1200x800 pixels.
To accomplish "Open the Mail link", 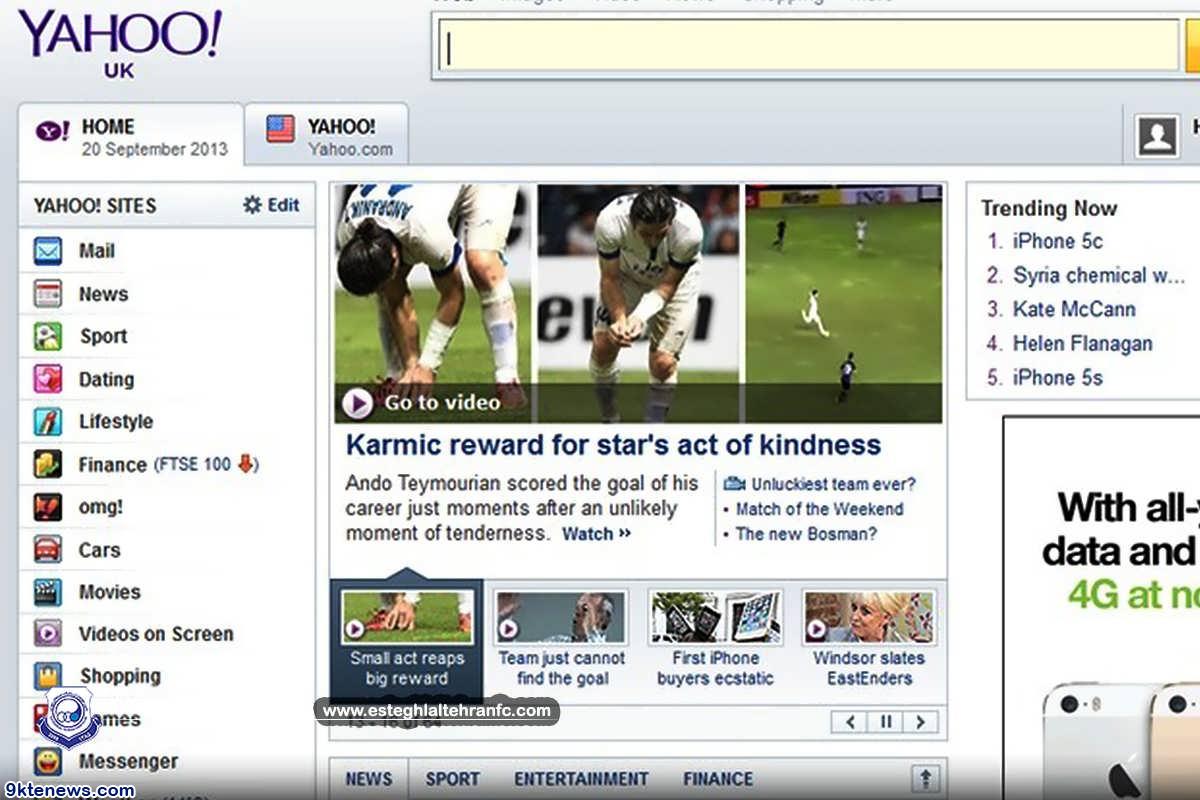I will (x=97, y=251).
